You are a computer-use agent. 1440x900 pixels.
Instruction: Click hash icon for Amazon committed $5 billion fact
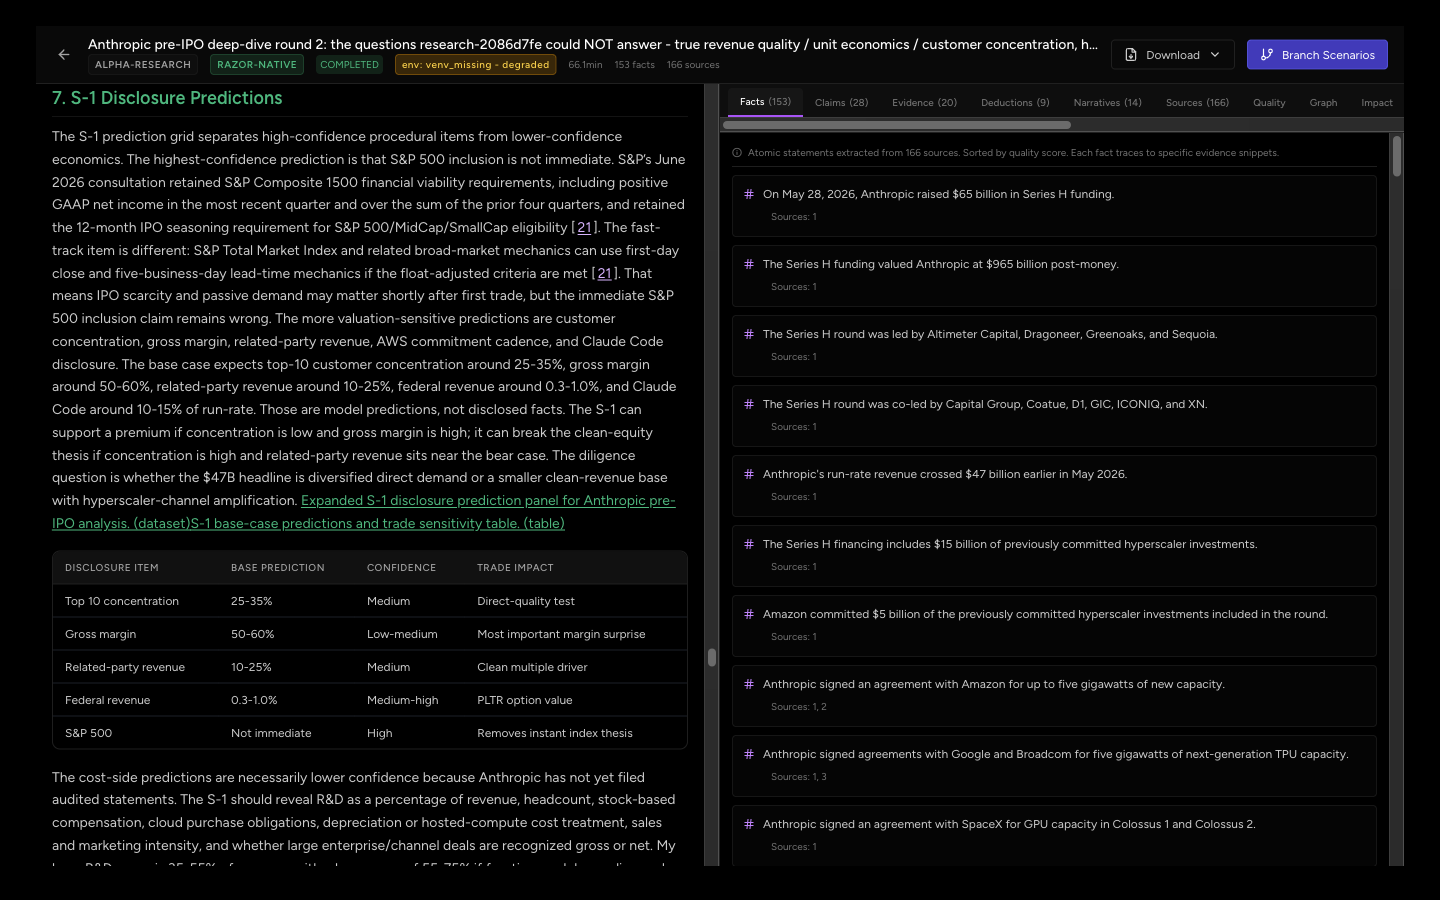click(x=749, y=614)
